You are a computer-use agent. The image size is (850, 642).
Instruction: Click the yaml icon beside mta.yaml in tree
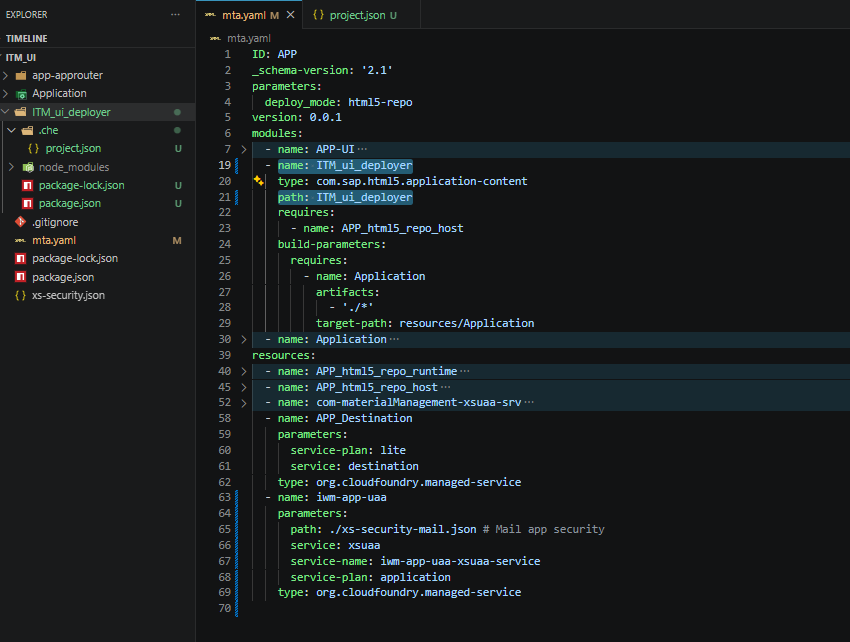20,240
